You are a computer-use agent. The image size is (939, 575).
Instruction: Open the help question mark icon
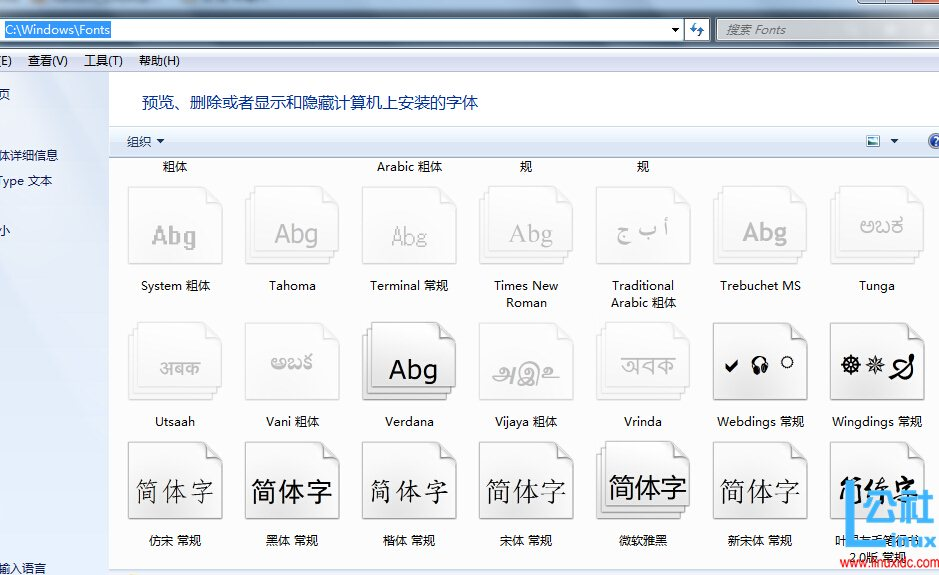coord(934,142)
